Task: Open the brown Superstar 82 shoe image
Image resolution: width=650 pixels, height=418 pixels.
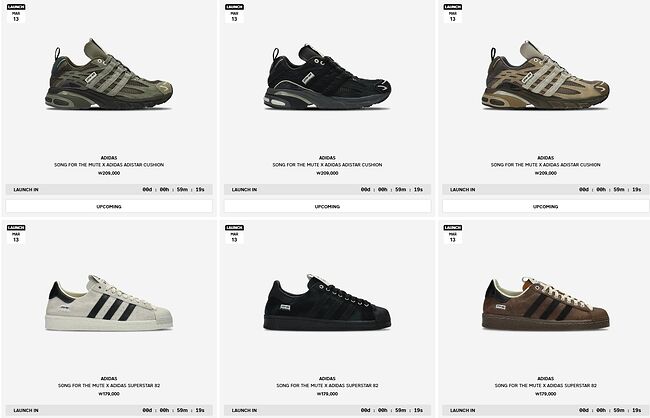Action: pyautogui.click(x=546, y=304)
